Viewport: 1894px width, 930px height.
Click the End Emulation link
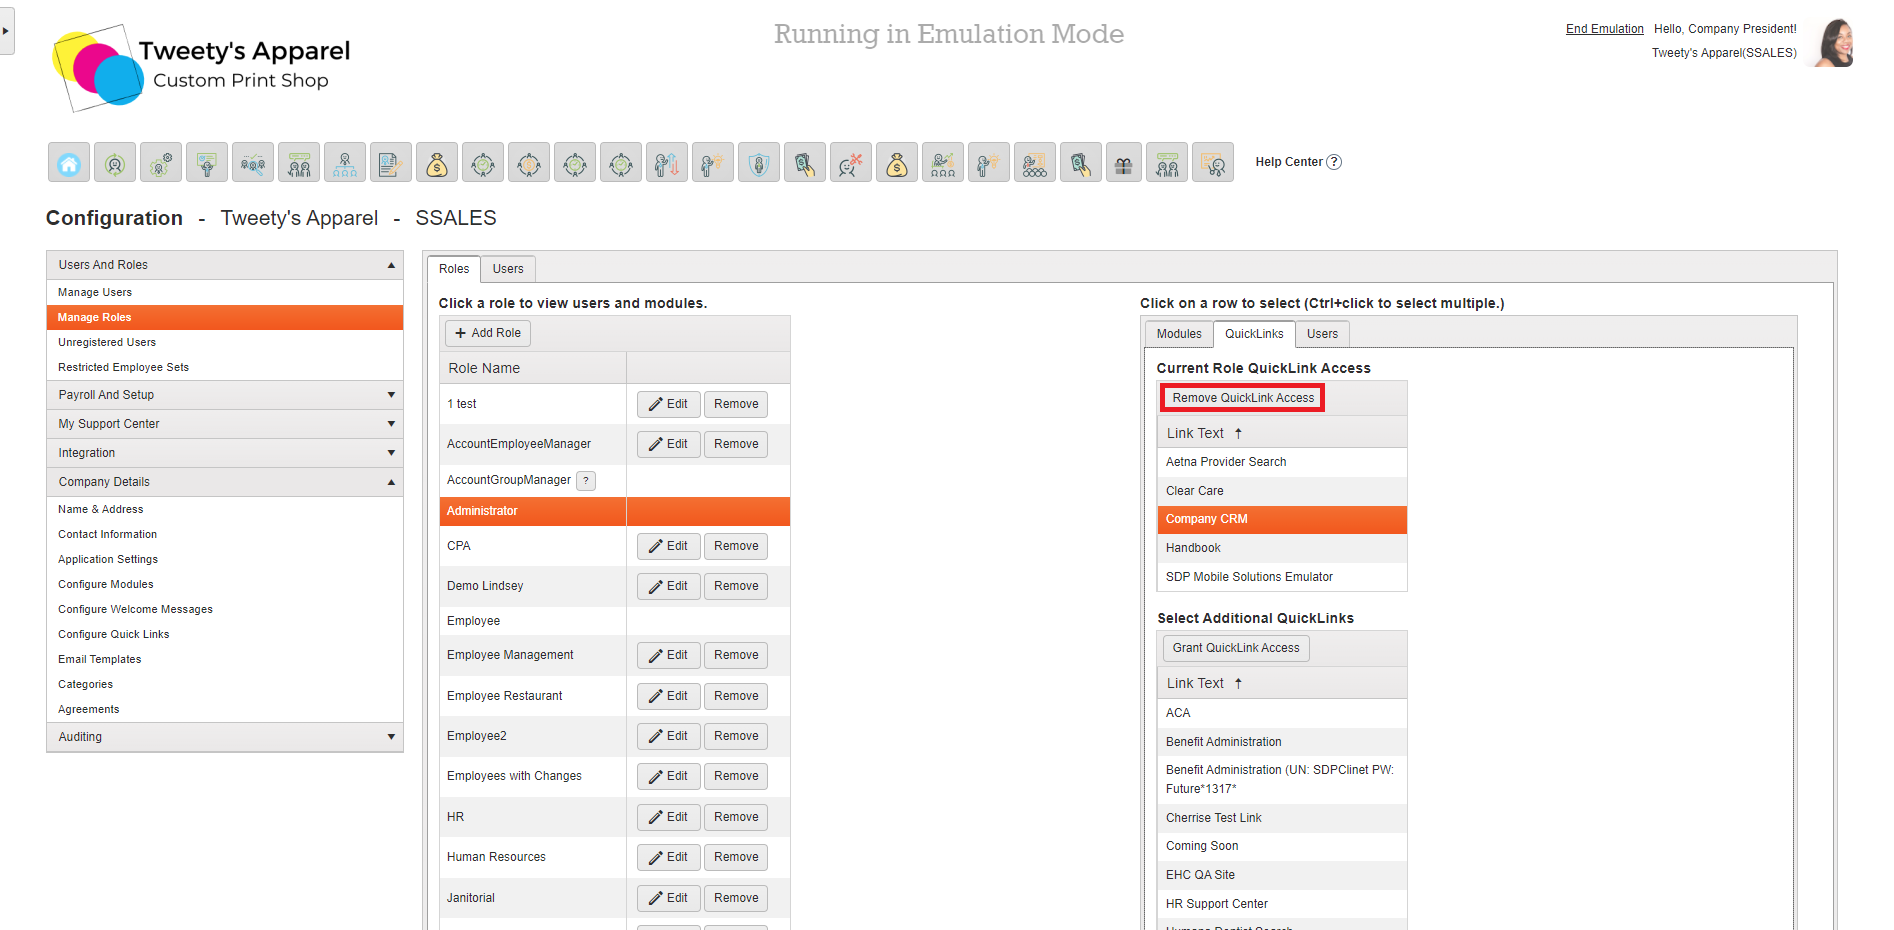(x=1604, y=29)
